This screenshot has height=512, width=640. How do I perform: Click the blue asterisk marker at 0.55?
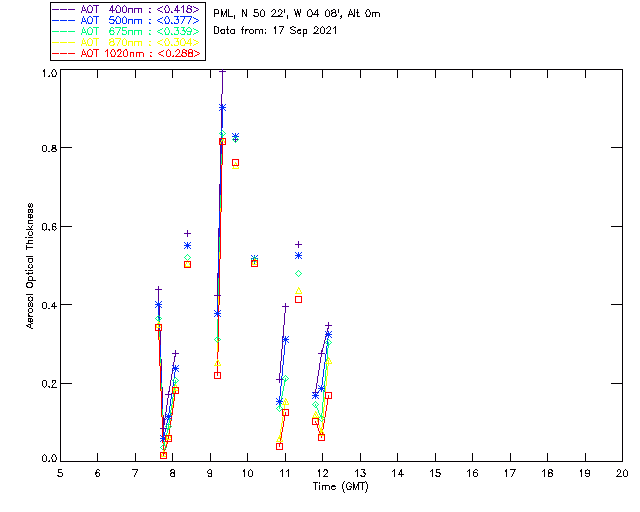point(187,245)
